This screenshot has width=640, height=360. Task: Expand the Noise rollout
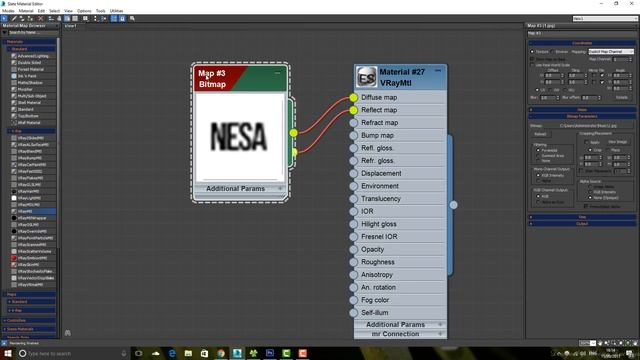pos(582,109)
